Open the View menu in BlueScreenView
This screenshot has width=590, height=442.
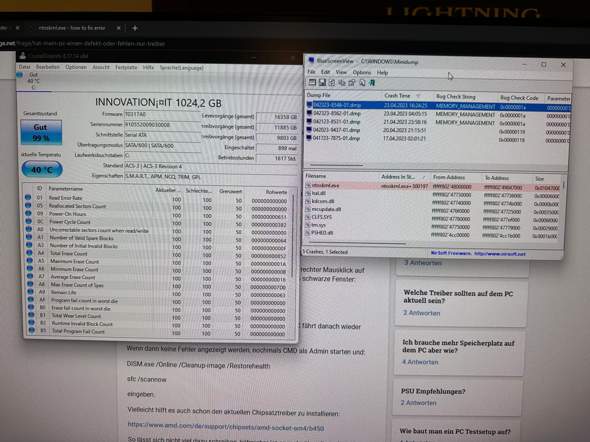[x=341, y=72]
